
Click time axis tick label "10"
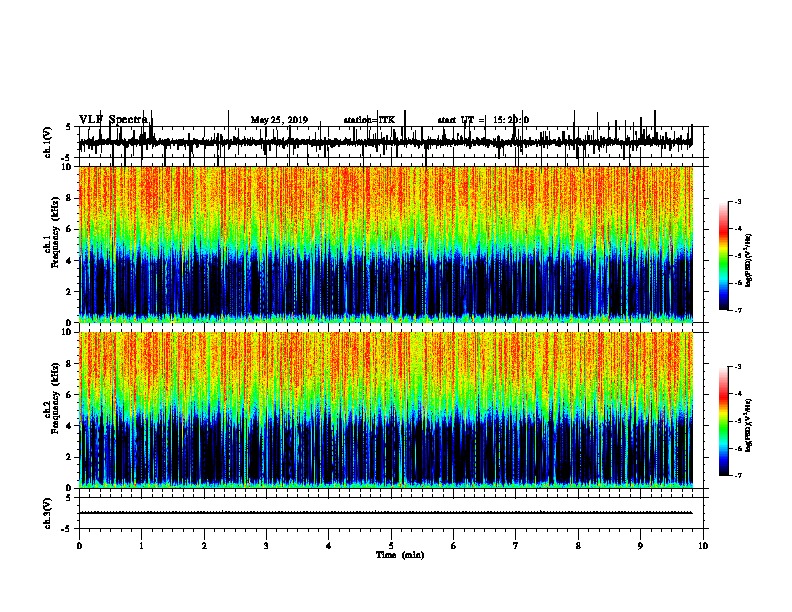click(x=703, y=546)
